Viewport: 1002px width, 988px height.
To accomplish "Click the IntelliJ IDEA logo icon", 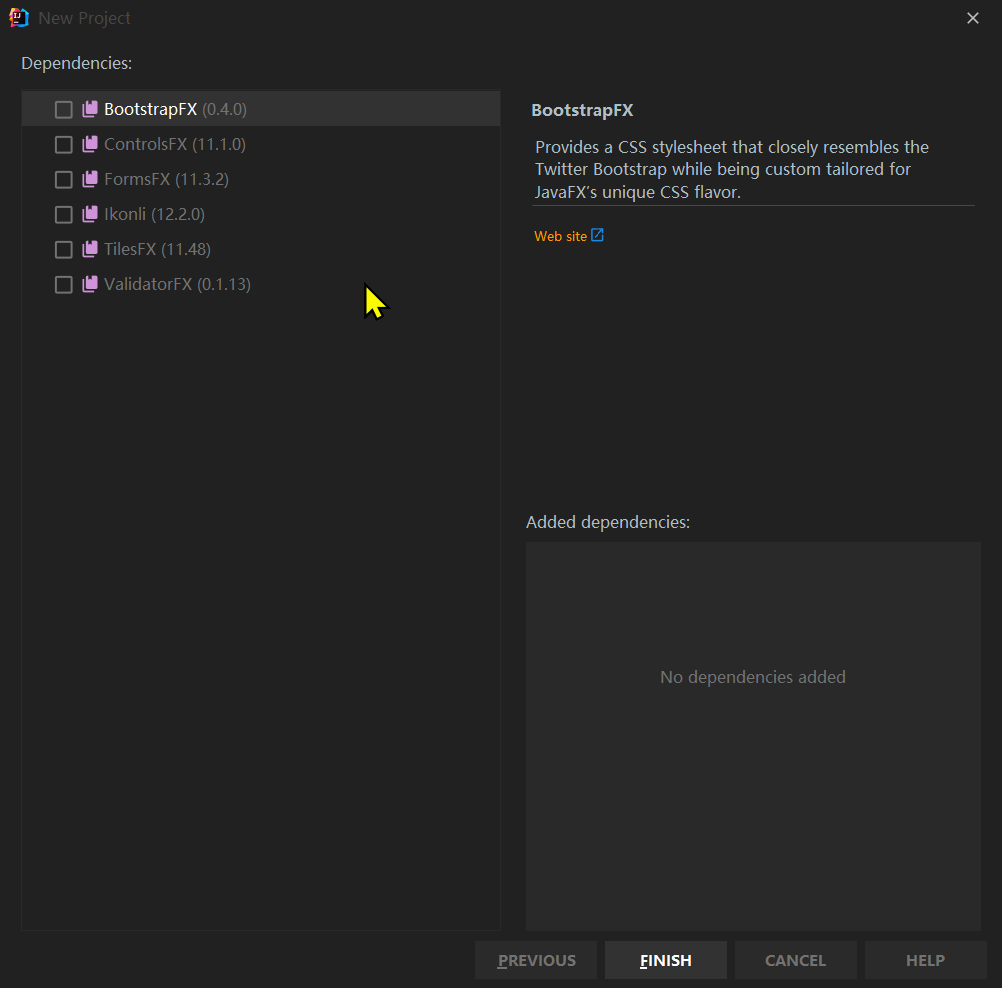I will tap(19, 18).
